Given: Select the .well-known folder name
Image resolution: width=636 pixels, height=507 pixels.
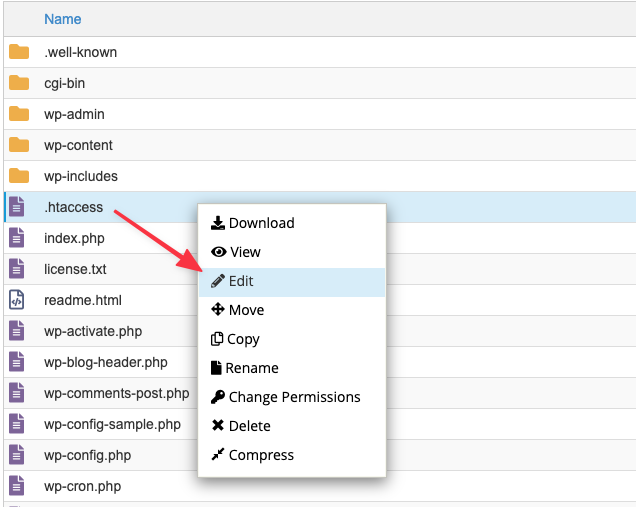Looking at the screenshot, I should point(81,52).
